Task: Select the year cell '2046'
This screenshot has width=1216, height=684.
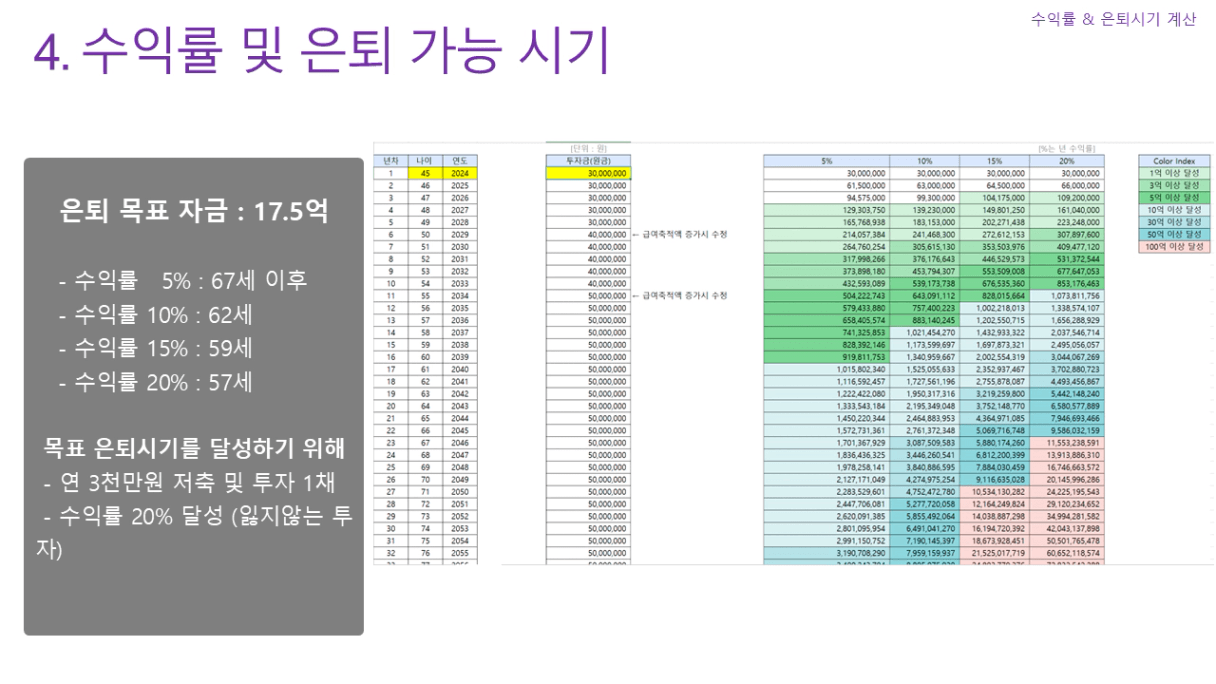Action: click(459, 442)
